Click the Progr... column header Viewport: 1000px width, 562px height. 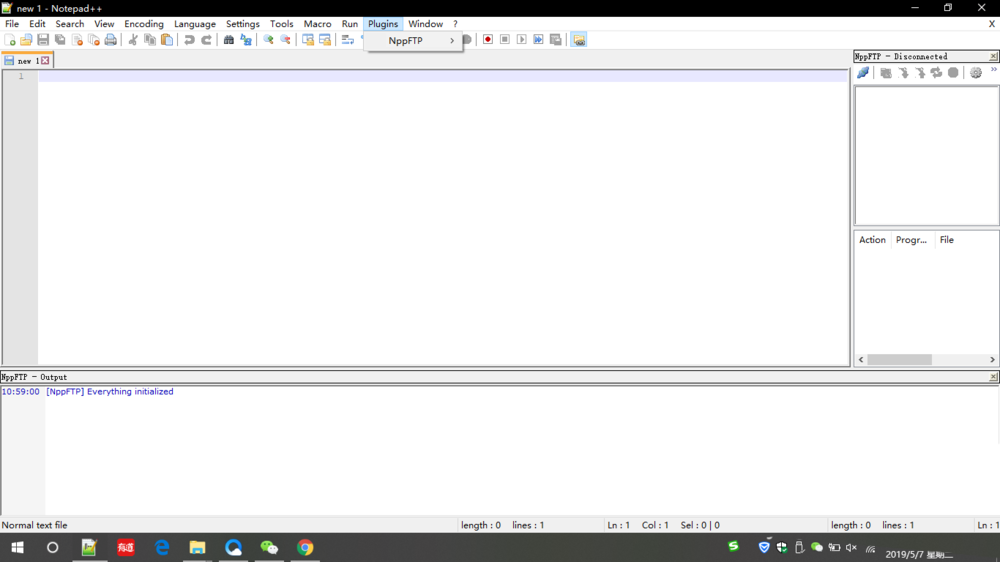(x=911, y=240)
